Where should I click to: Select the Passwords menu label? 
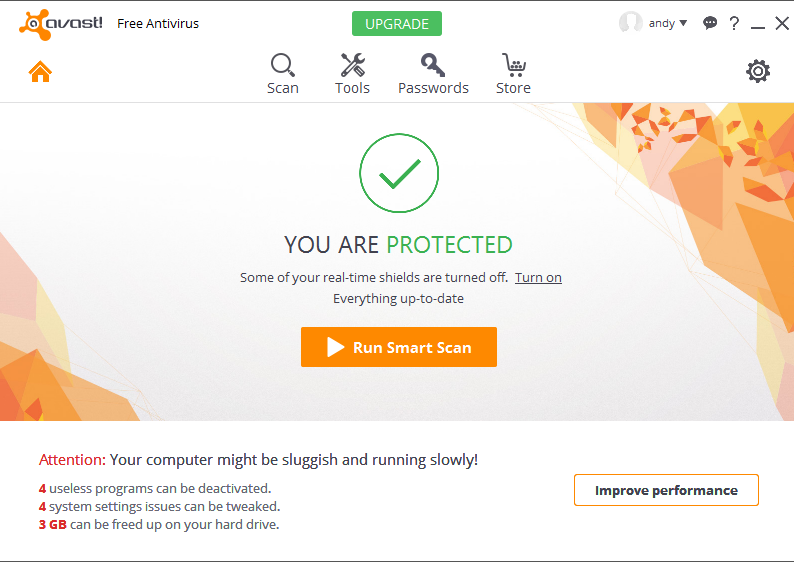[x=433, y=88]
